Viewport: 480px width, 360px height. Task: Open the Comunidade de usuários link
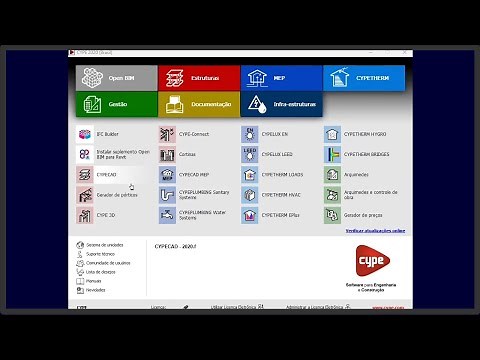tap(104, 263)
